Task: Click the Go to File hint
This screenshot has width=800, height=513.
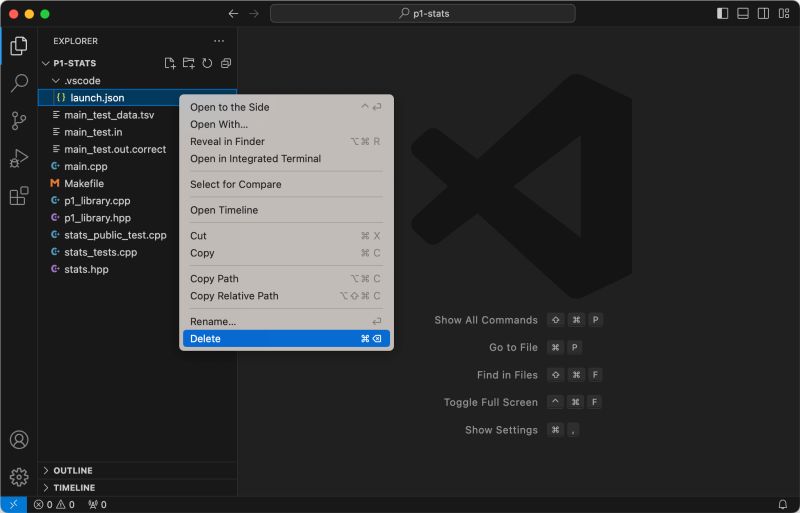Action: pyautogui.click(x=513, y=347)
